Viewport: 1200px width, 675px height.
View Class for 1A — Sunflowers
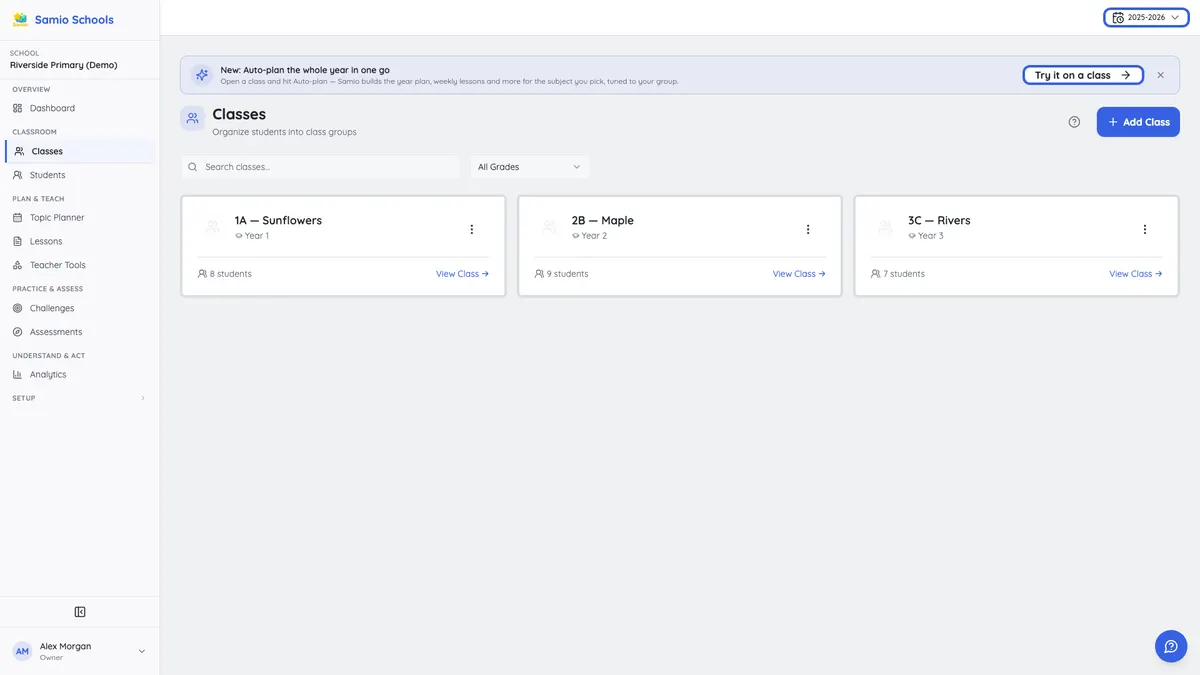click(462, 274)
